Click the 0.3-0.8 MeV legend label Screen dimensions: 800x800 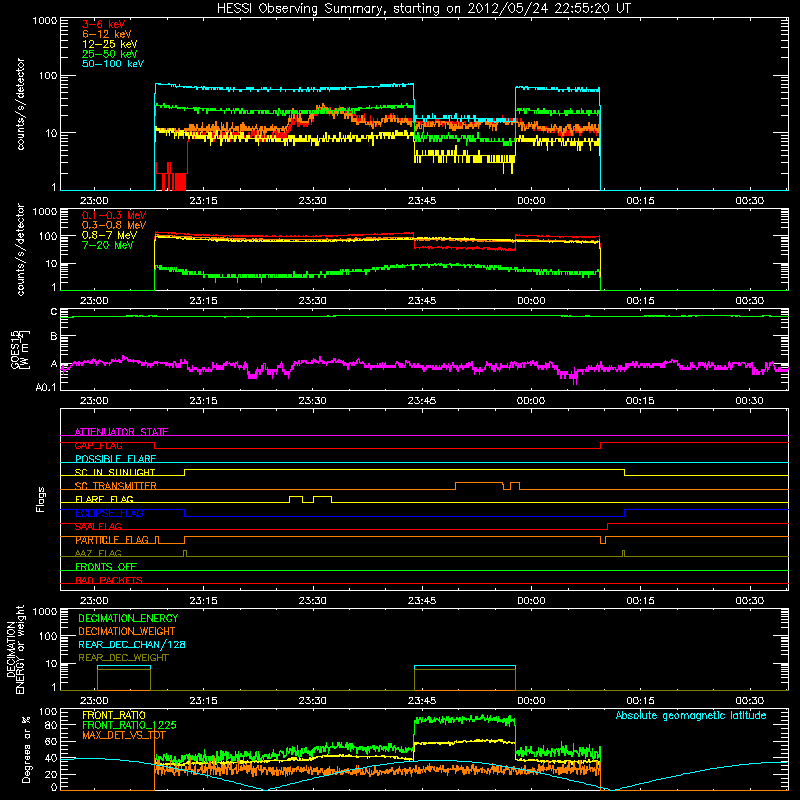(114, 225)
